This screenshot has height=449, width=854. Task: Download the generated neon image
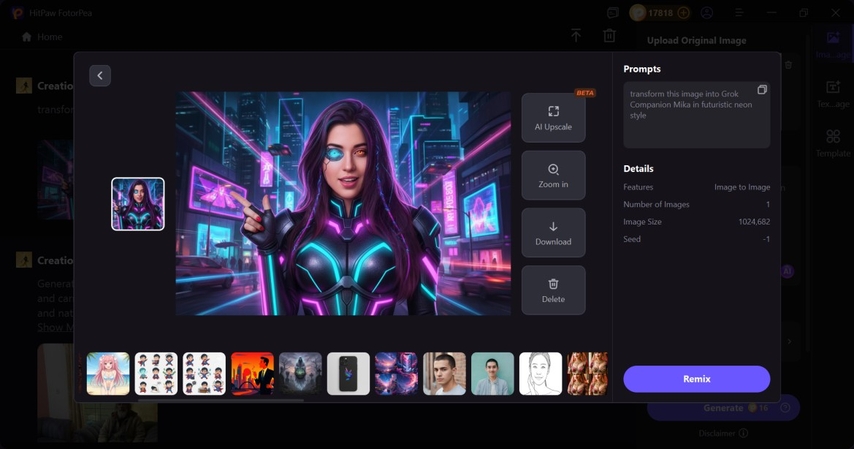[553, 232]
